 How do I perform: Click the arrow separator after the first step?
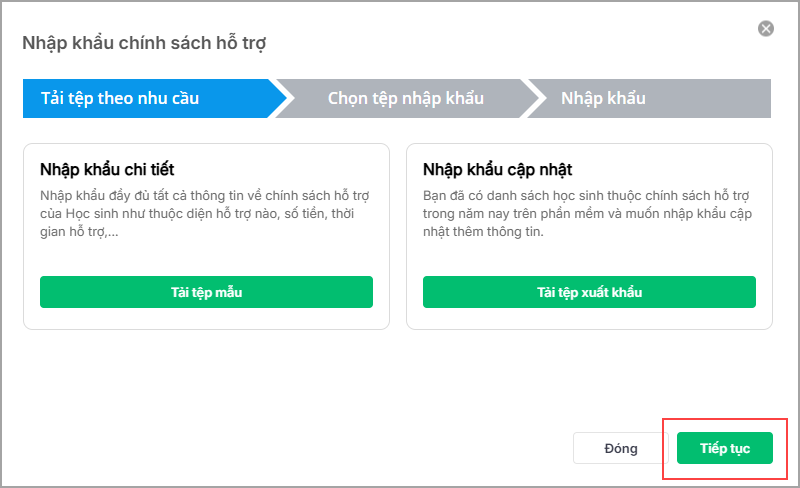[x=283, y=98]
